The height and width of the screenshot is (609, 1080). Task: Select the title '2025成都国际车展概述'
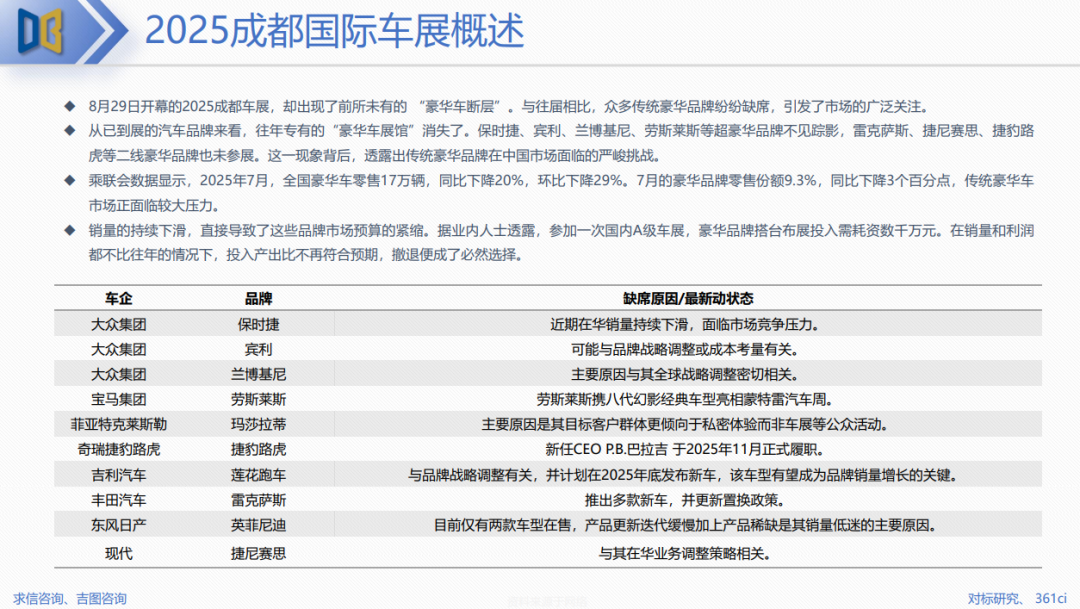click(334, 31)
